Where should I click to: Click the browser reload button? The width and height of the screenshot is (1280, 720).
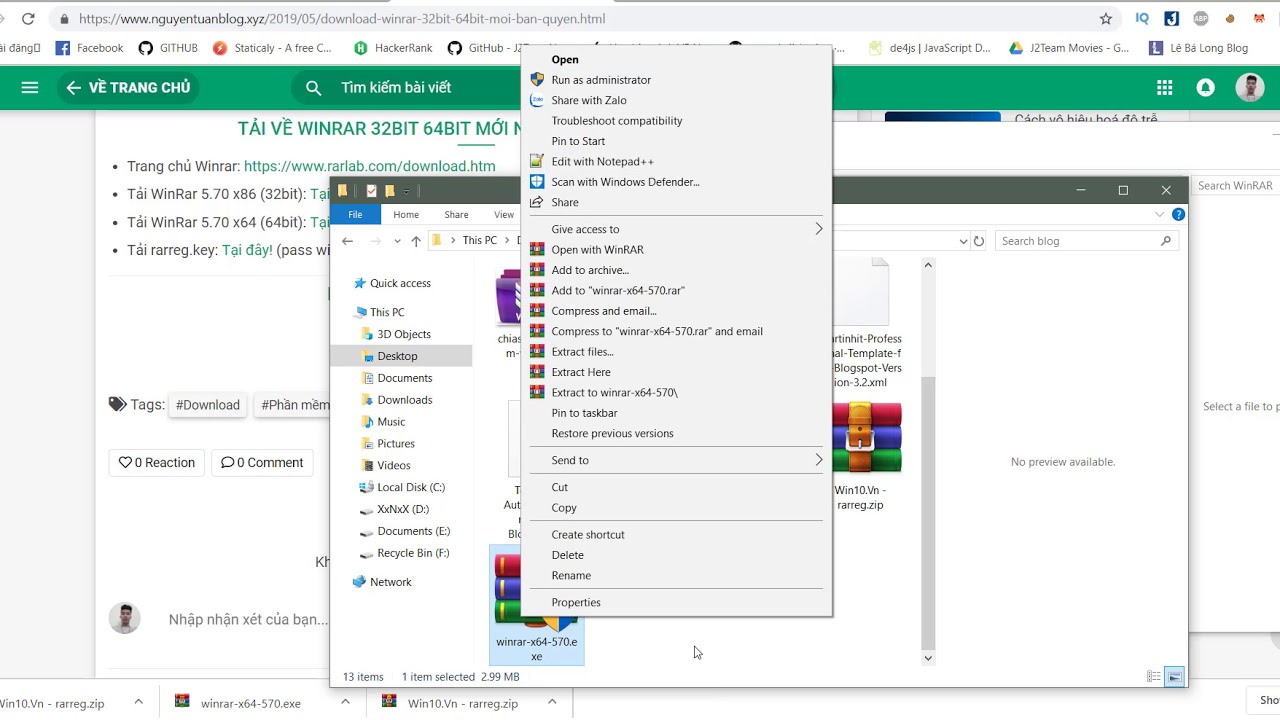click(28, 19)
